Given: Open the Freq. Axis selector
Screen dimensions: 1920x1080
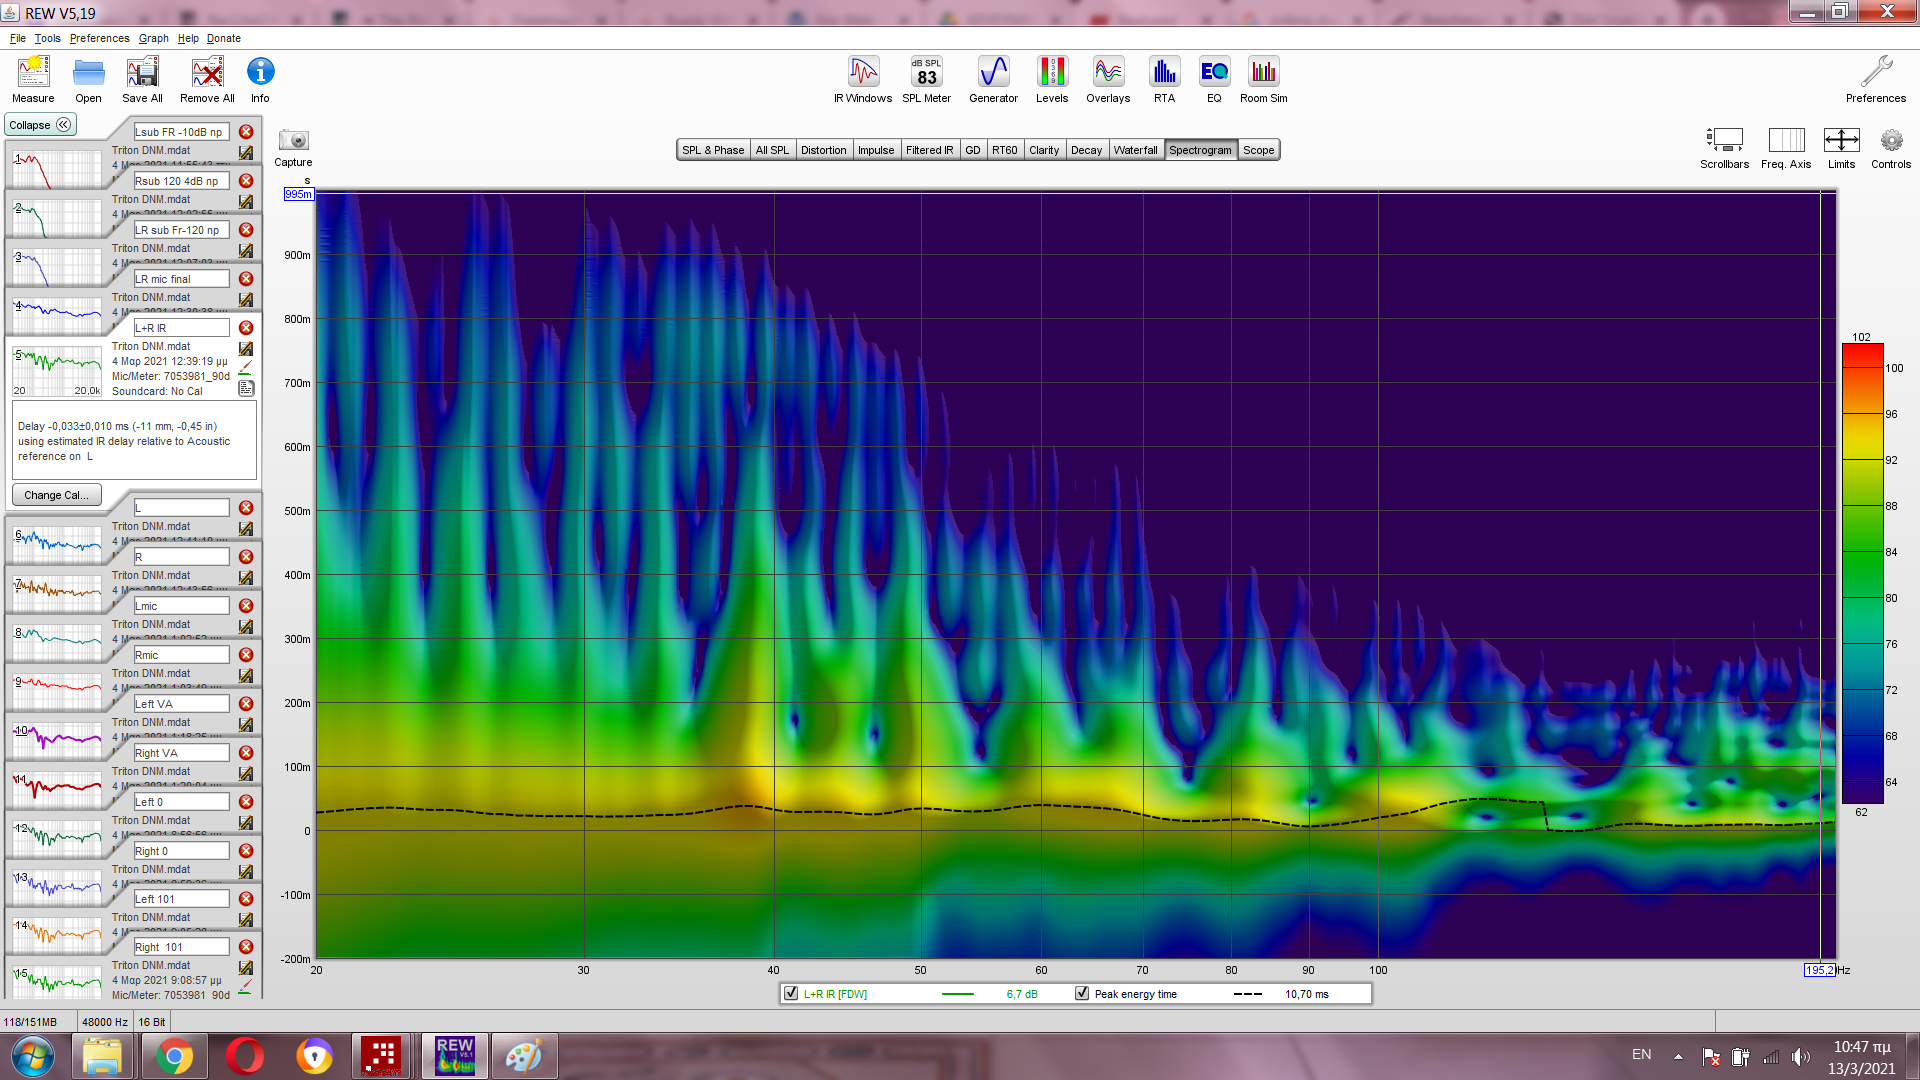Looking at the screenshot, I should click(x=1786, y=141).
